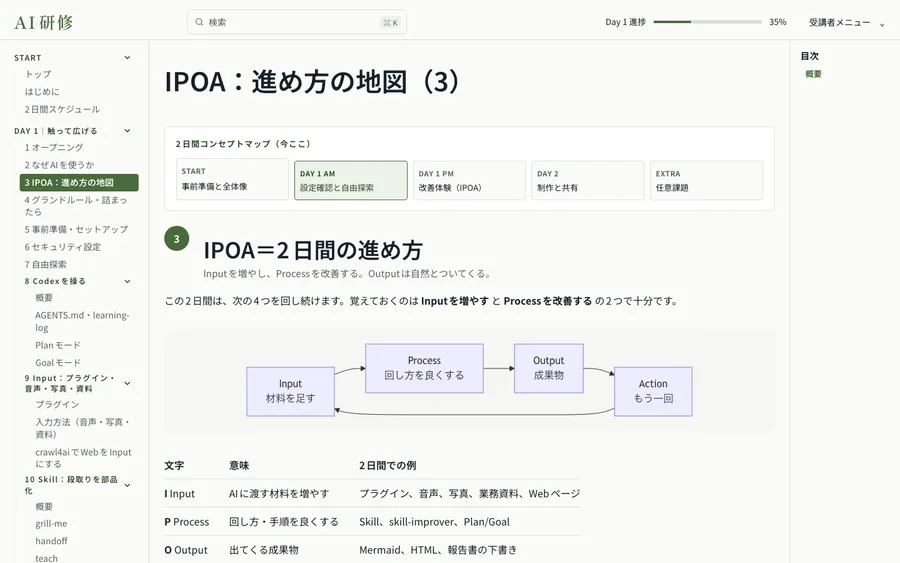
Task: Go to 2 なぜAIを使うか
Action: tap(59, 165)
